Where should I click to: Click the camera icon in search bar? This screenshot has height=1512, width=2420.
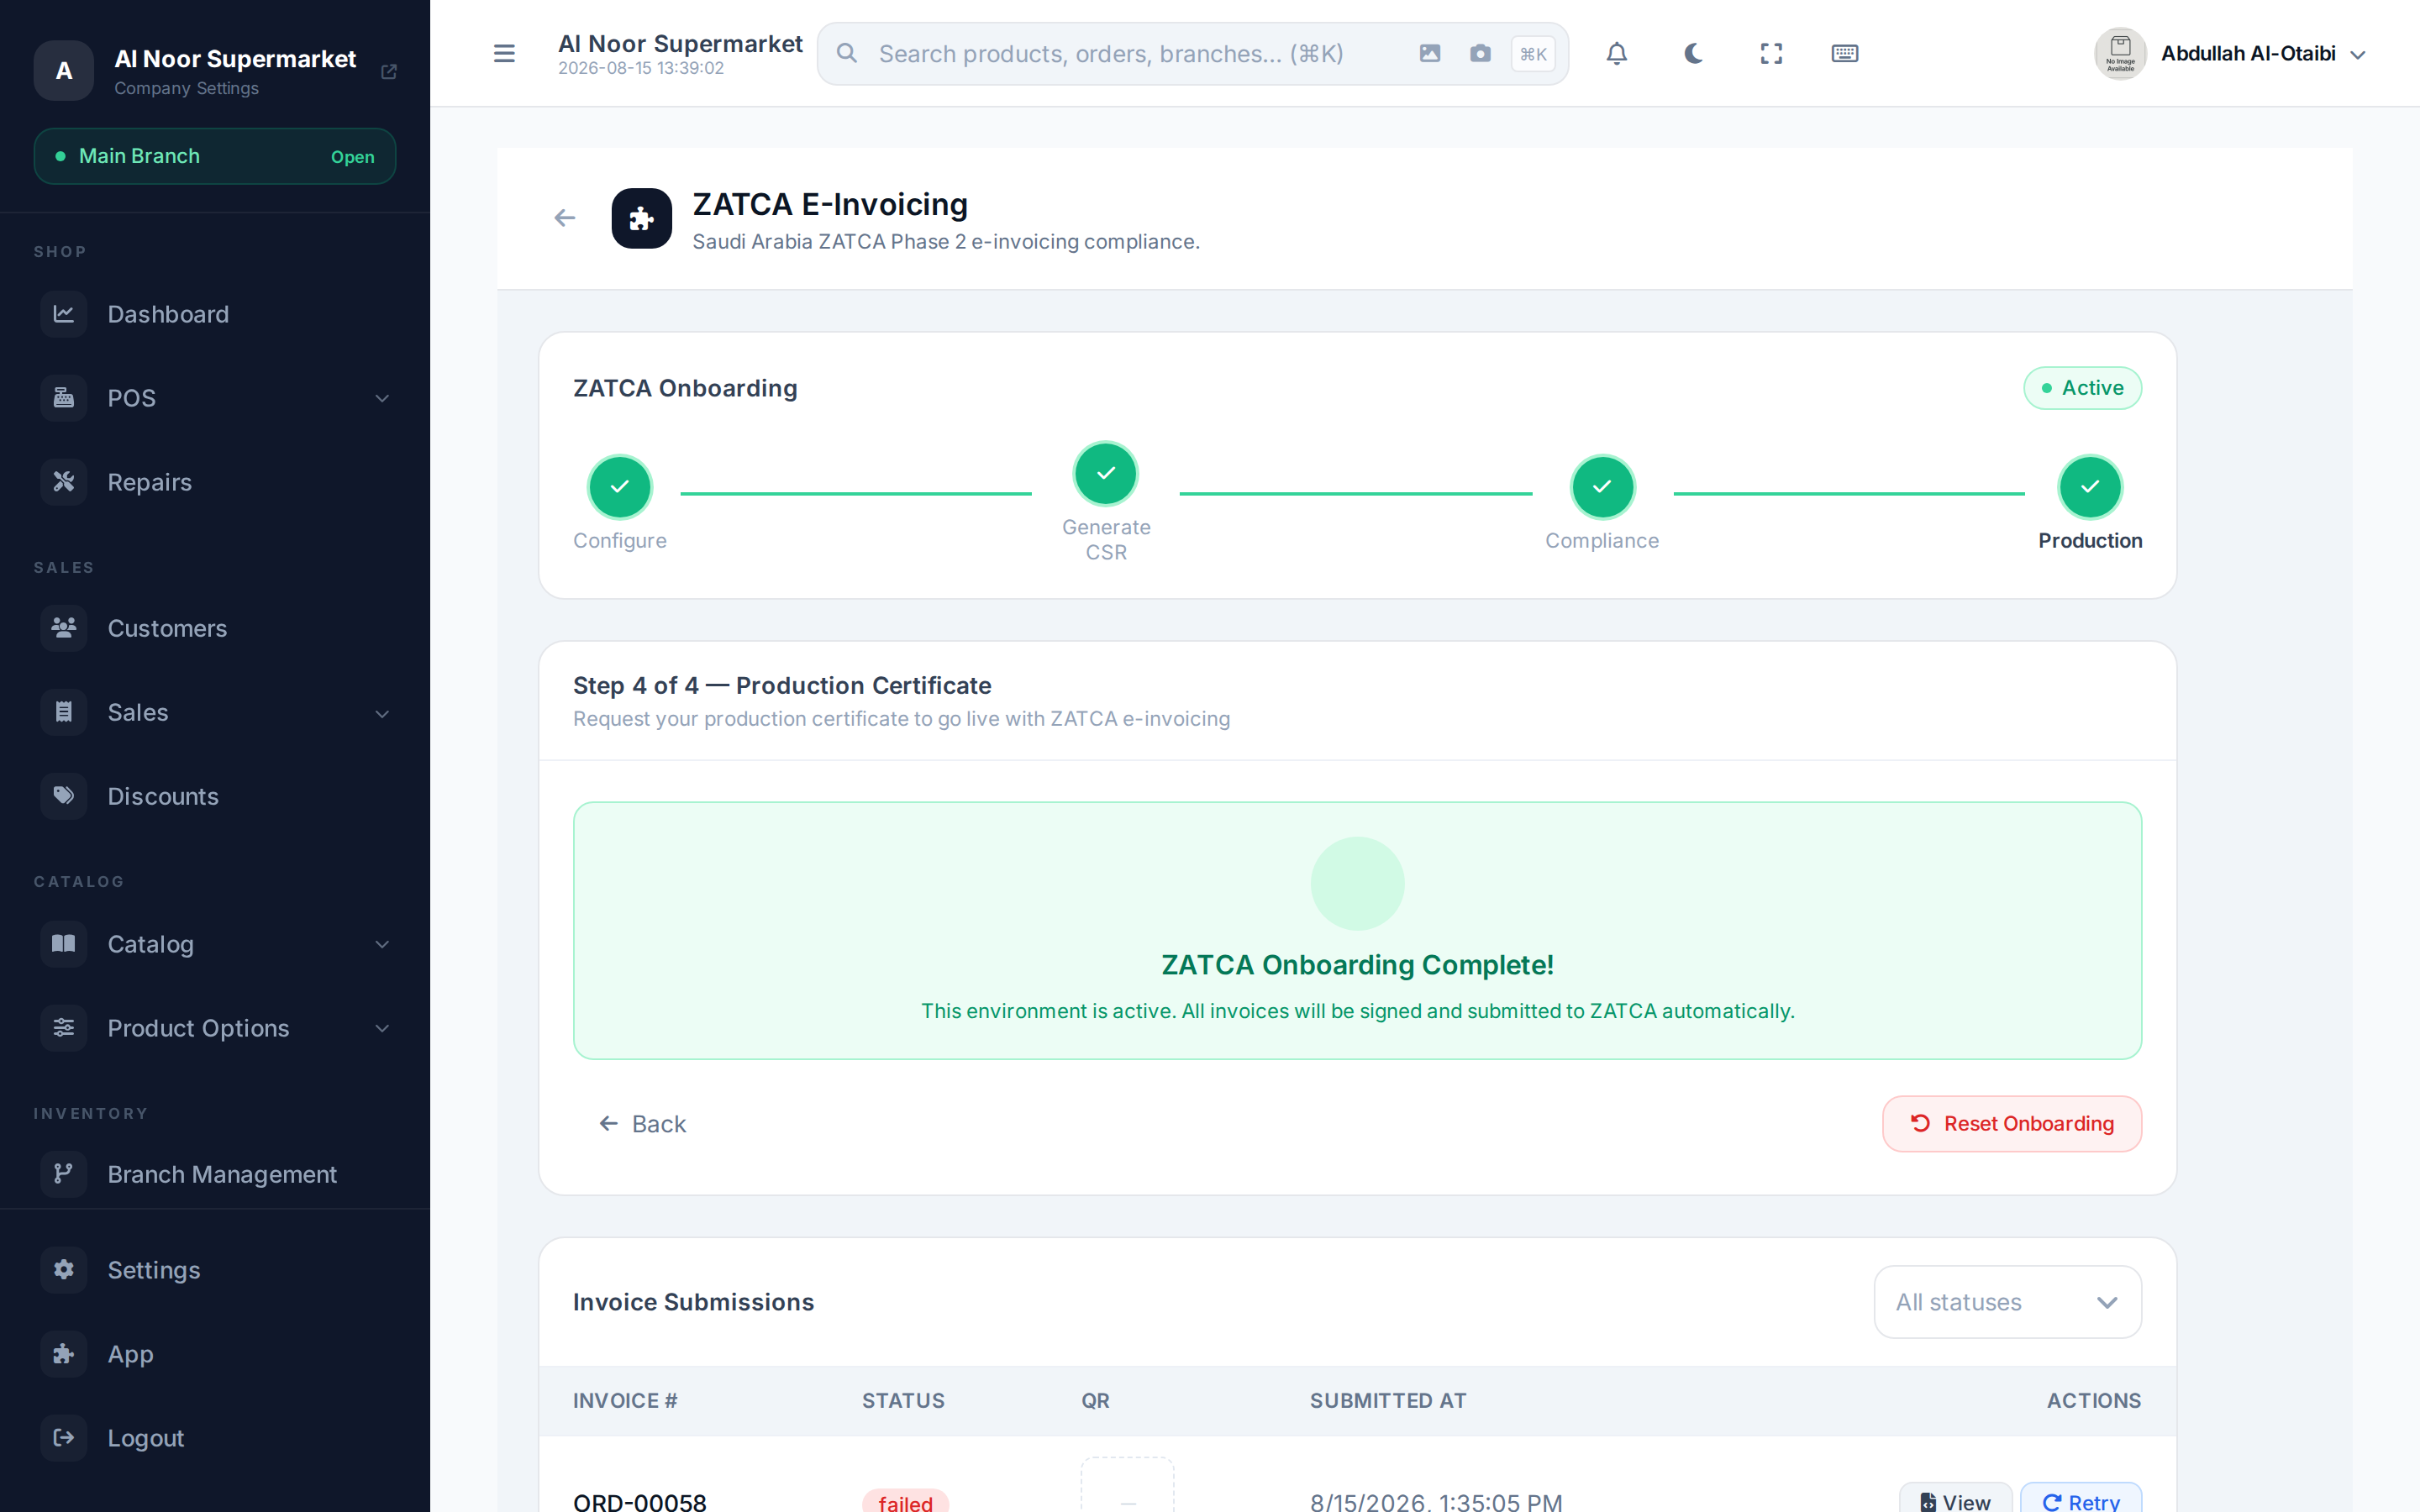[1480, 53]
